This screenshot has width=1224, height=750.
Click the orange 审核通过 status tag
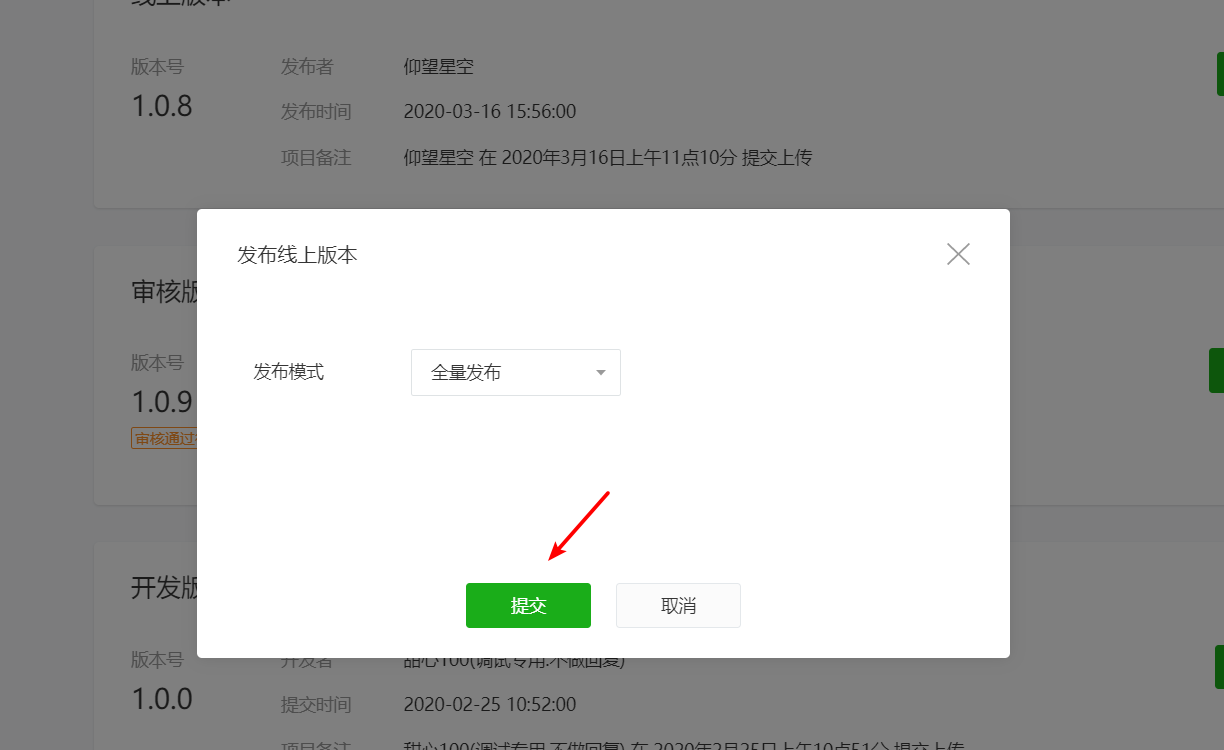click(x=165, y=439)
